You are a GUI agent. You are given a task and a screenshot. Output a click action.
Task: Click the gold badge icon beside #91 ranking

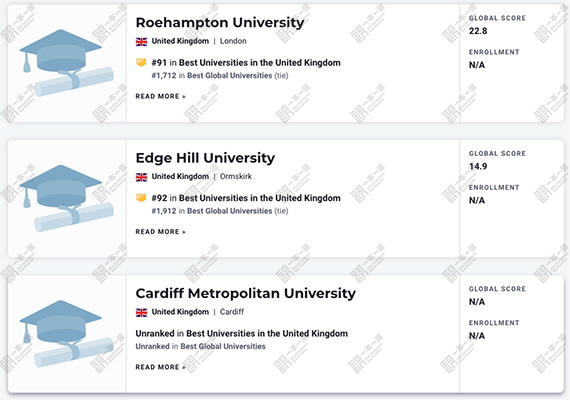point(141,62)
